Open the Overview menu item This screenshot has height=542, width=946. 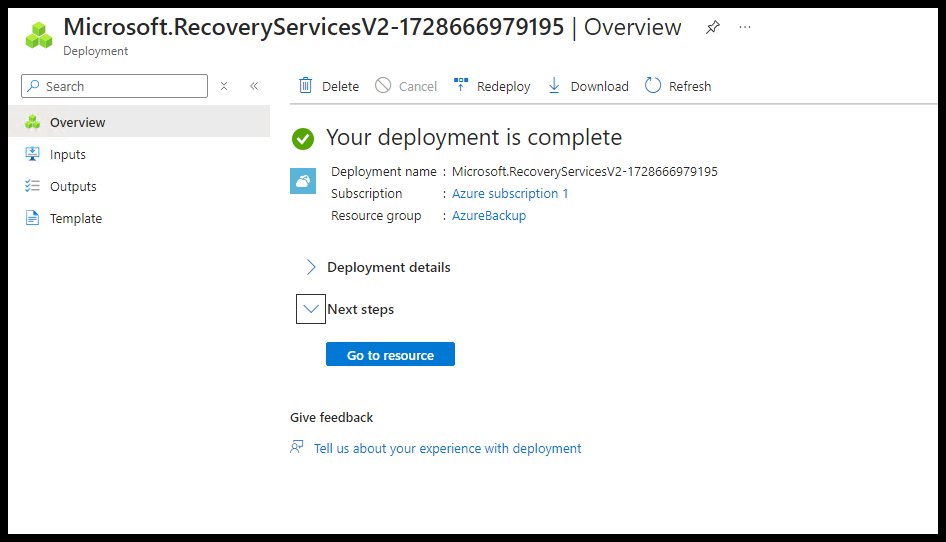pyautogui.click(x=140, y=122)
